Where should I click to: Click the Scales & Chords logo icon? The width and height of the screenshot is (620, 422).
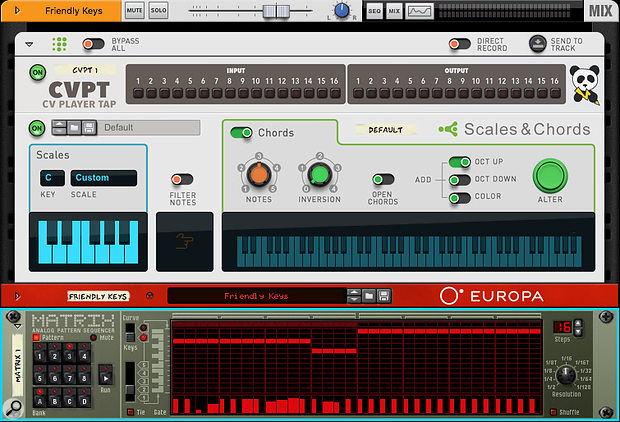pos(448,129)
